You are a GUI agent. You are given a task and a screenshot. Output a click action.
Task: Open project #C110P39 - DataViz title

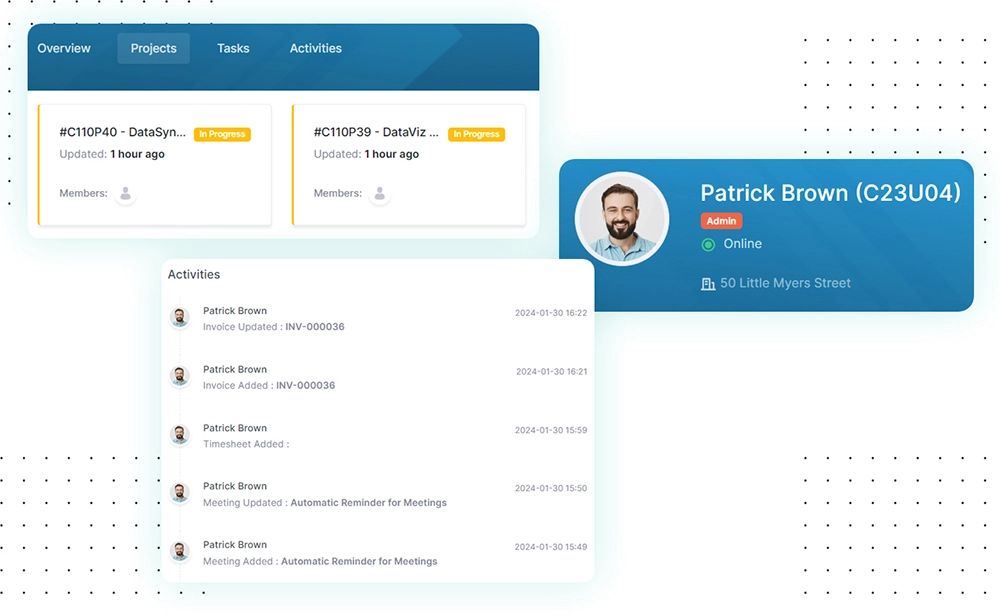(376, 133)
